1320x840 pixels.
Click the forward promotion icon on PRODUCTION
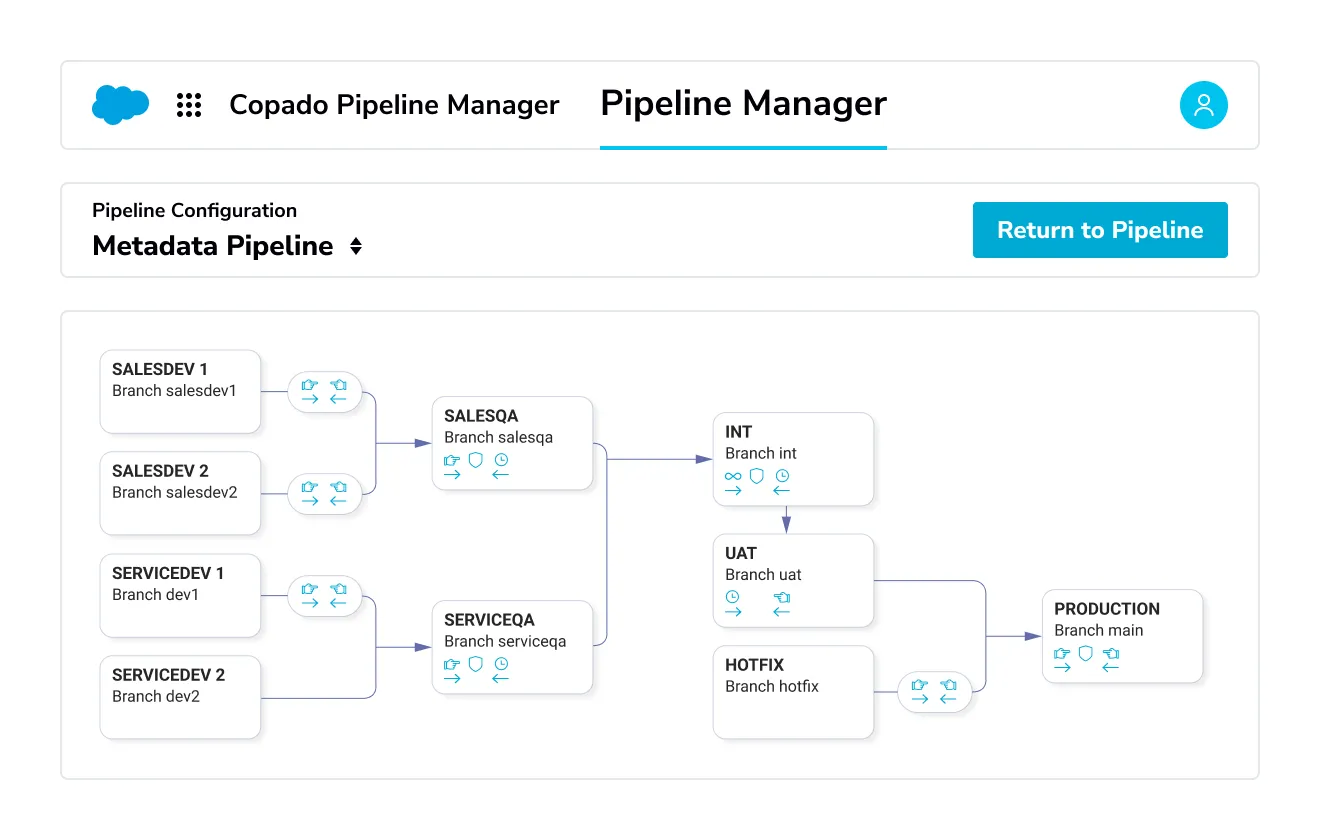pos(1062,655)
